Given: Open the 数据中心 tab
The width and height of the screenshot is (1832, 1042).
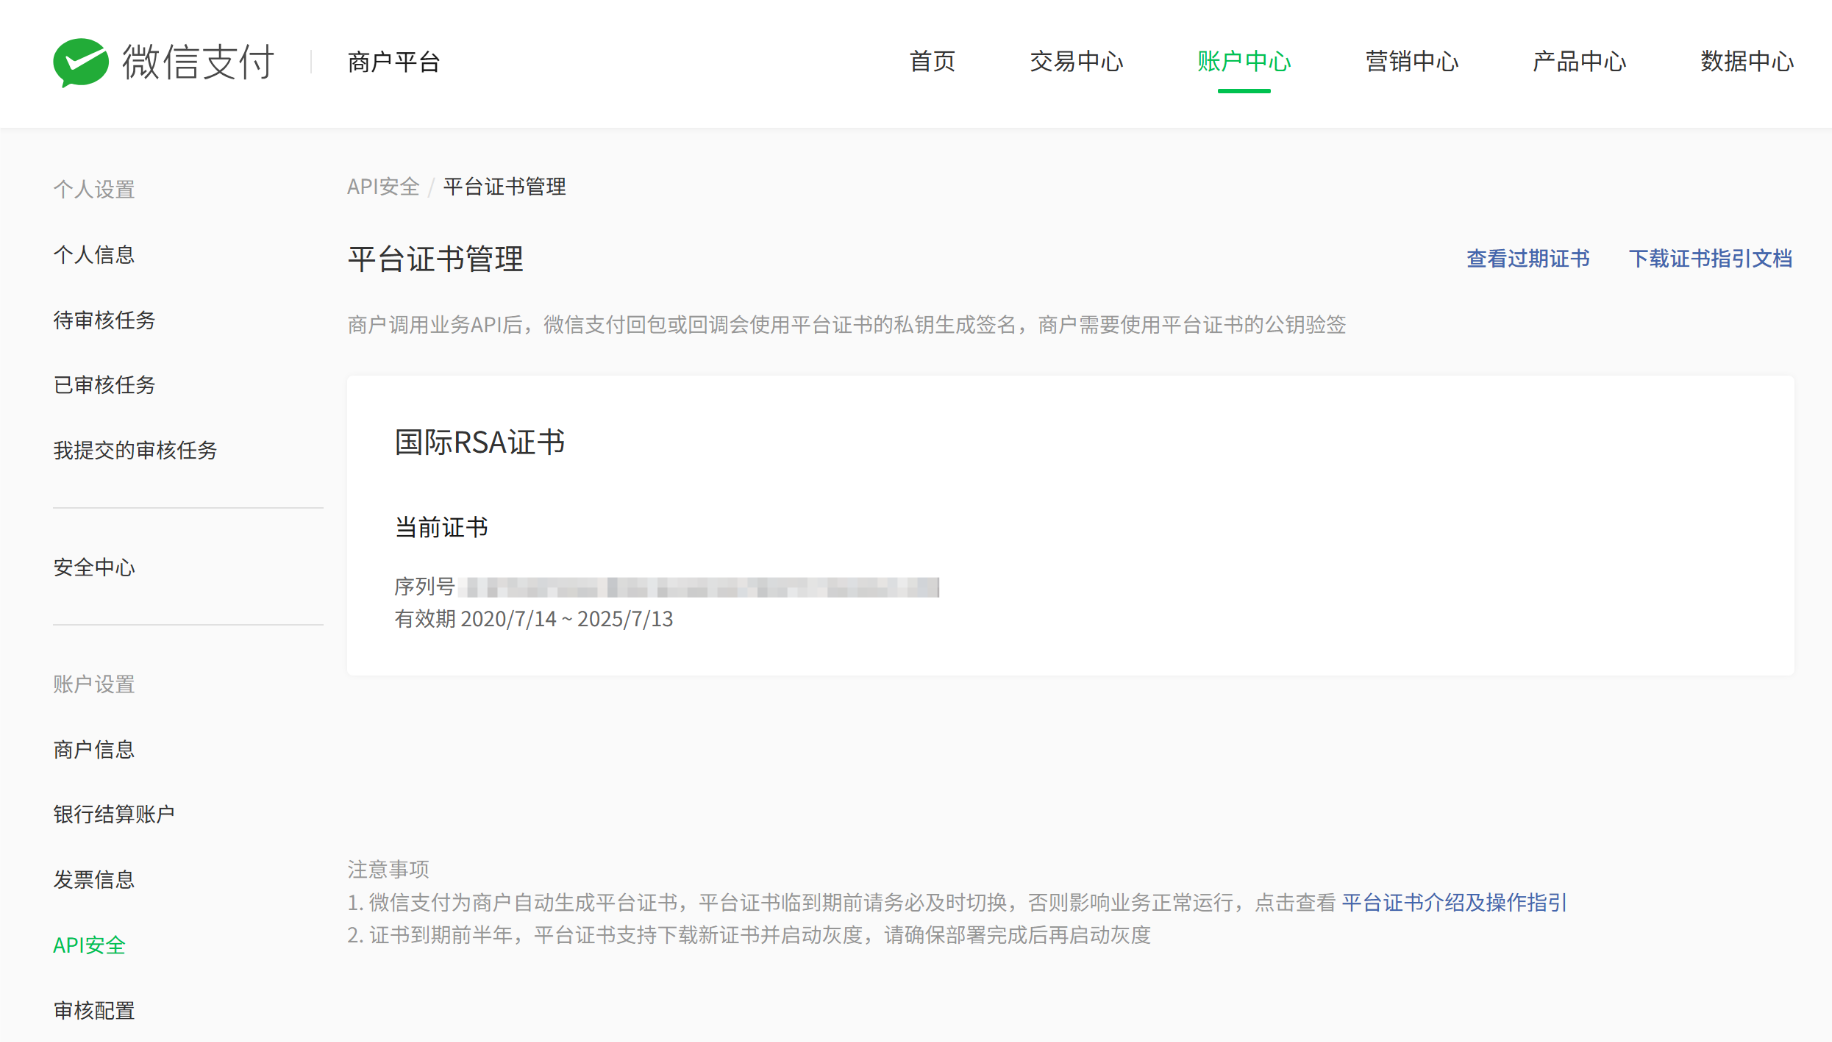Looking at the screenshot, I should [1747, 62].
